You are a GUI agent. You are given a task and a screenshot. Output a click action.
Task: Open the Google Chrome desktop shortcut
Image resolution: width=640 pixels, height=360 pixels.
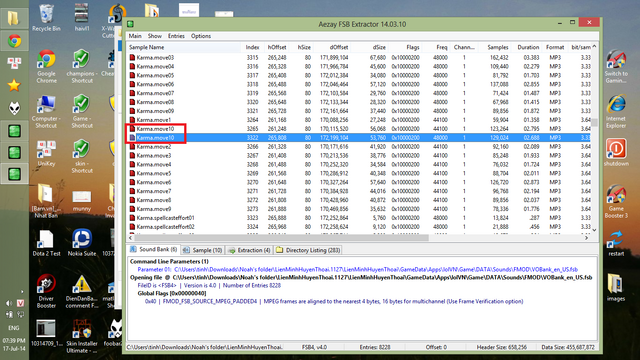(46, 67)
